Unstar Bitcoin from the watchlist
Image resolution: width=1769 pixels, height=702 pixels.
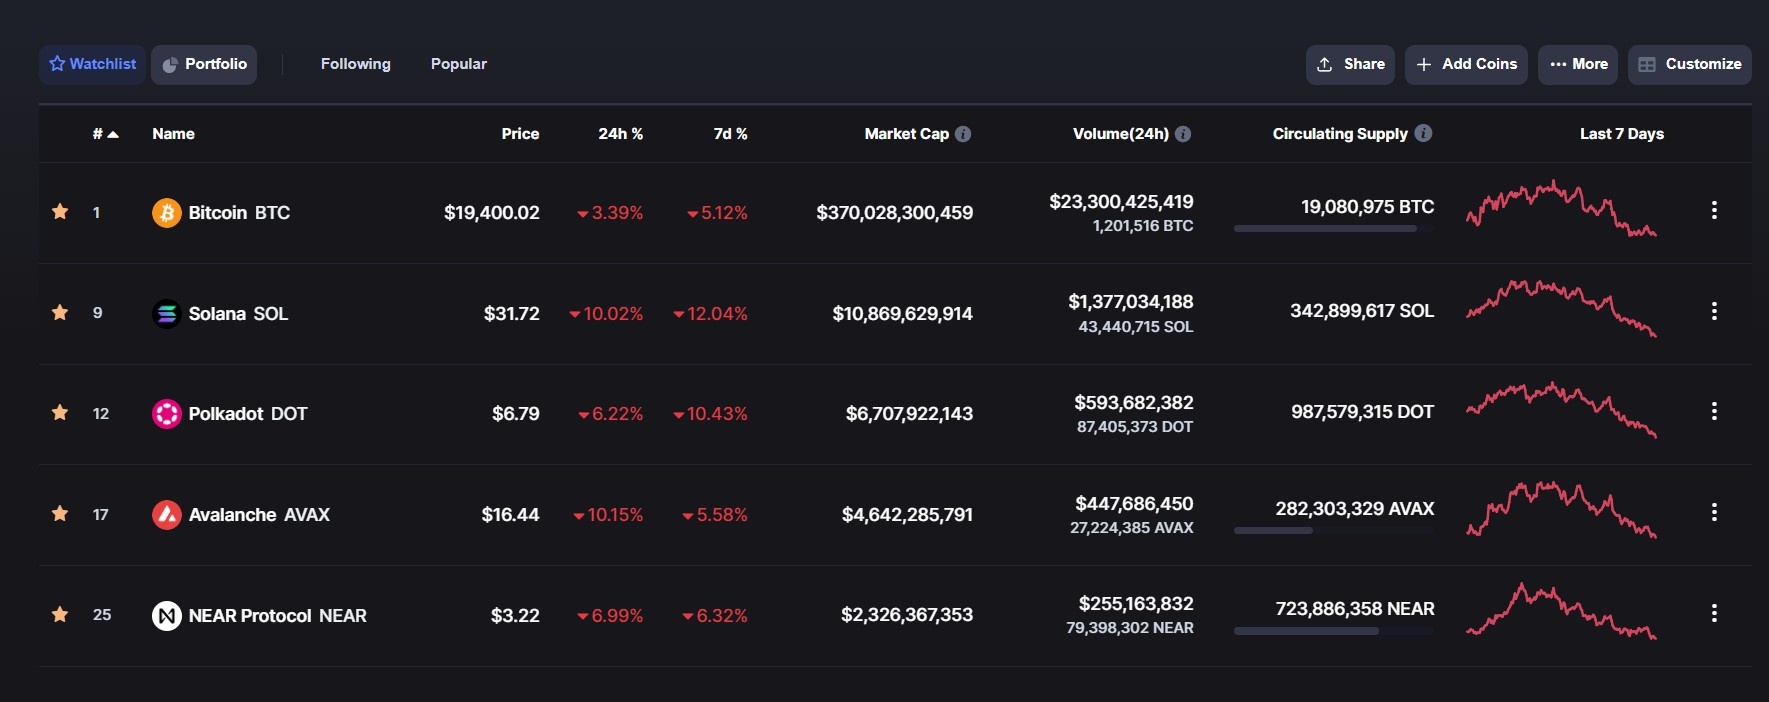pos(60,212)
